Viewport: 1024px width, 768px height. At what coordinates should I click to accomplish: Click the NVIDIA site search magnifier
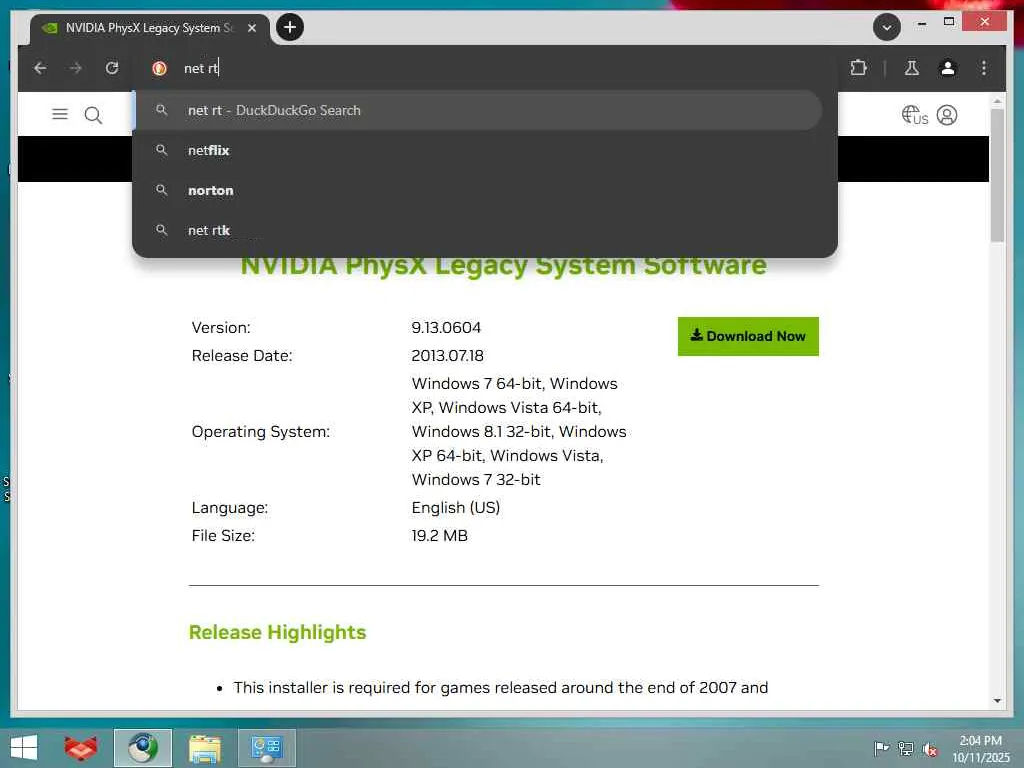point(93,116)
